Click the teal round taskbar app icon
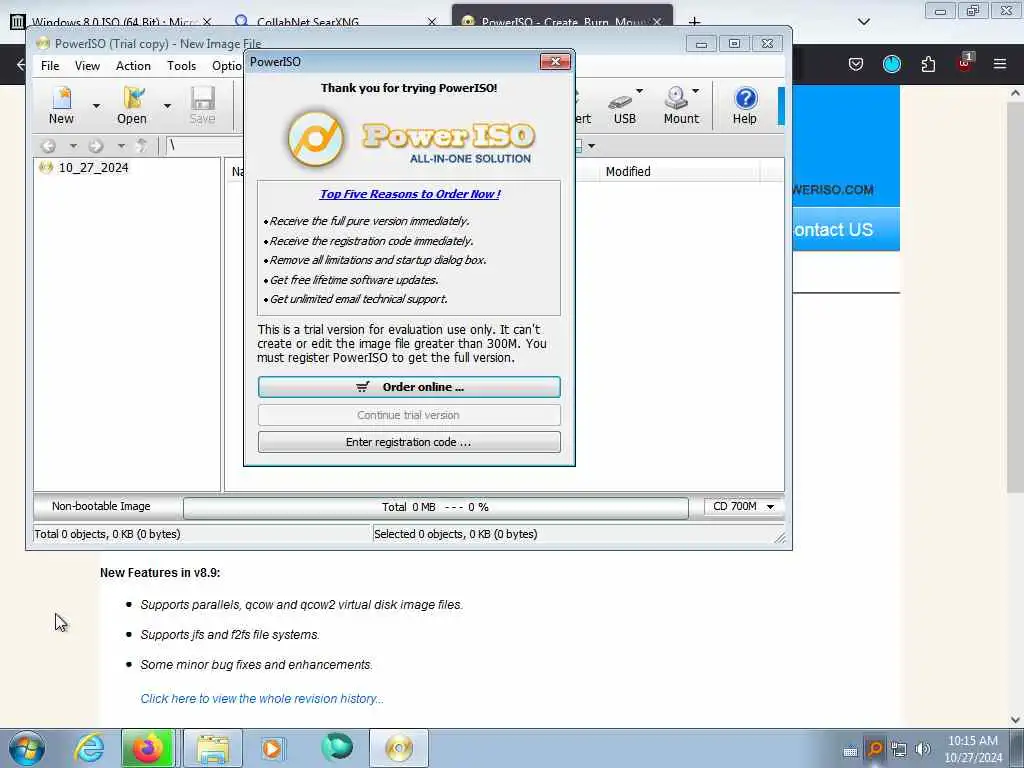 [x=337, y=747]
